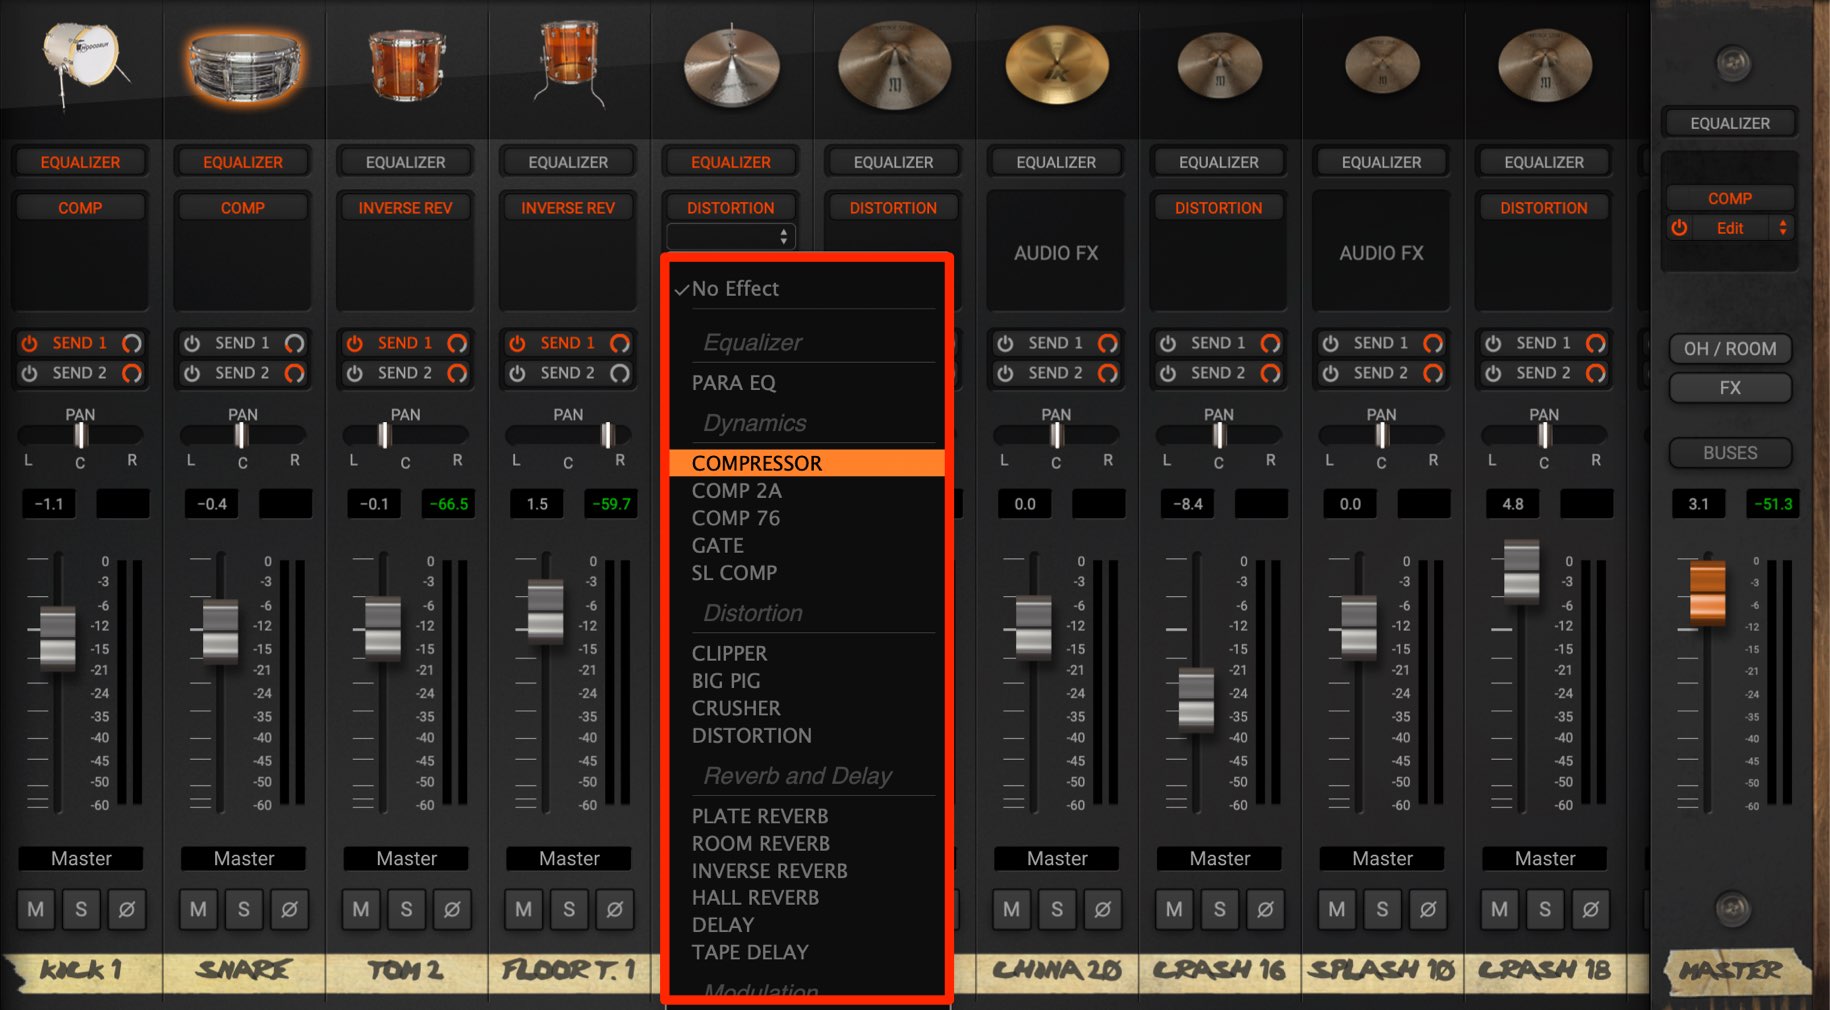Toggle master COMP power button
Screen dimensions: 1830x1010
pyautogui.click(x=1679, y=228)
